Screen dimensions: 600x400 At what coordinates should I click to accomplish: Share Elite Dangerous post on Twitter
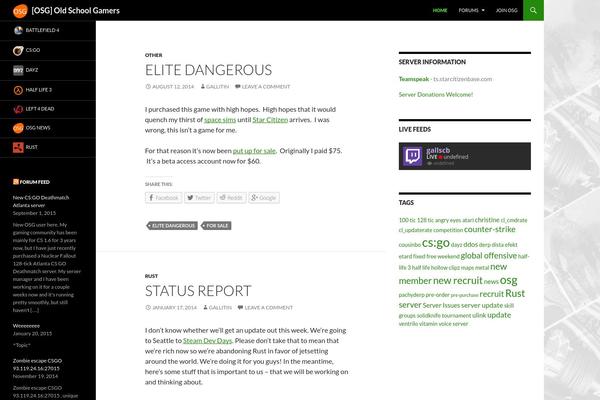[199, 198]
